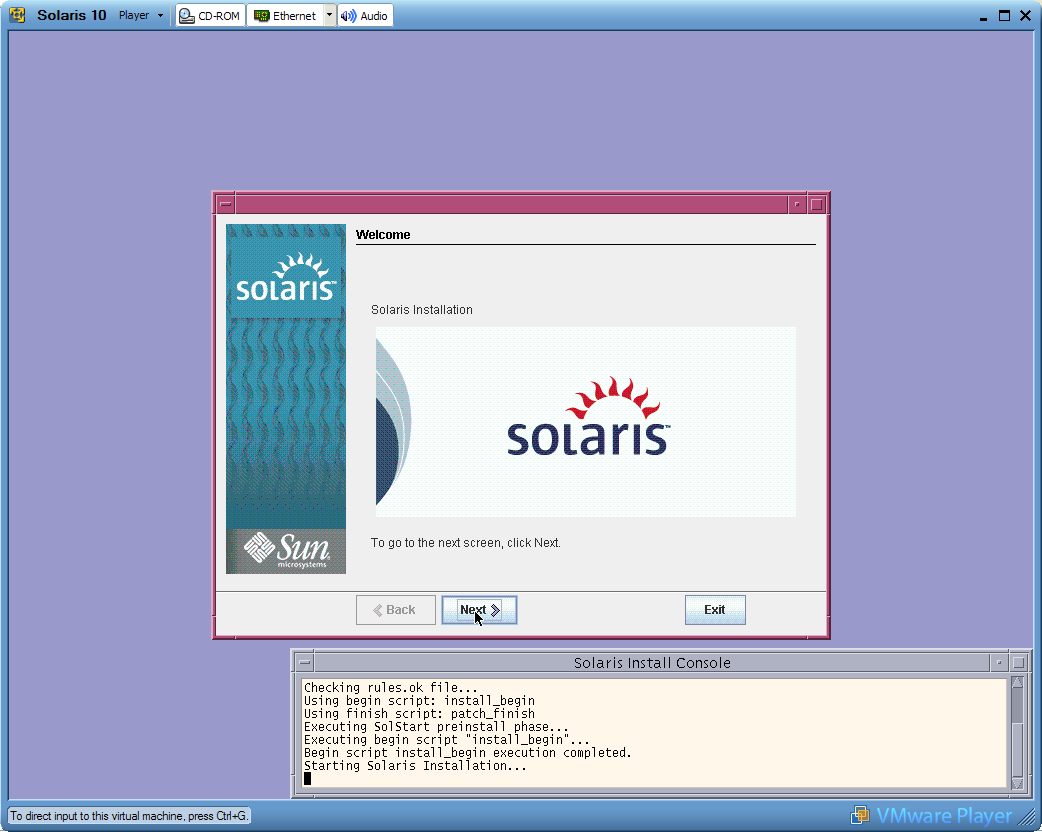Viewport: 1042px width, 832px height.
Task: Click the Welcome heading text
Action: (x=383, y=235)
